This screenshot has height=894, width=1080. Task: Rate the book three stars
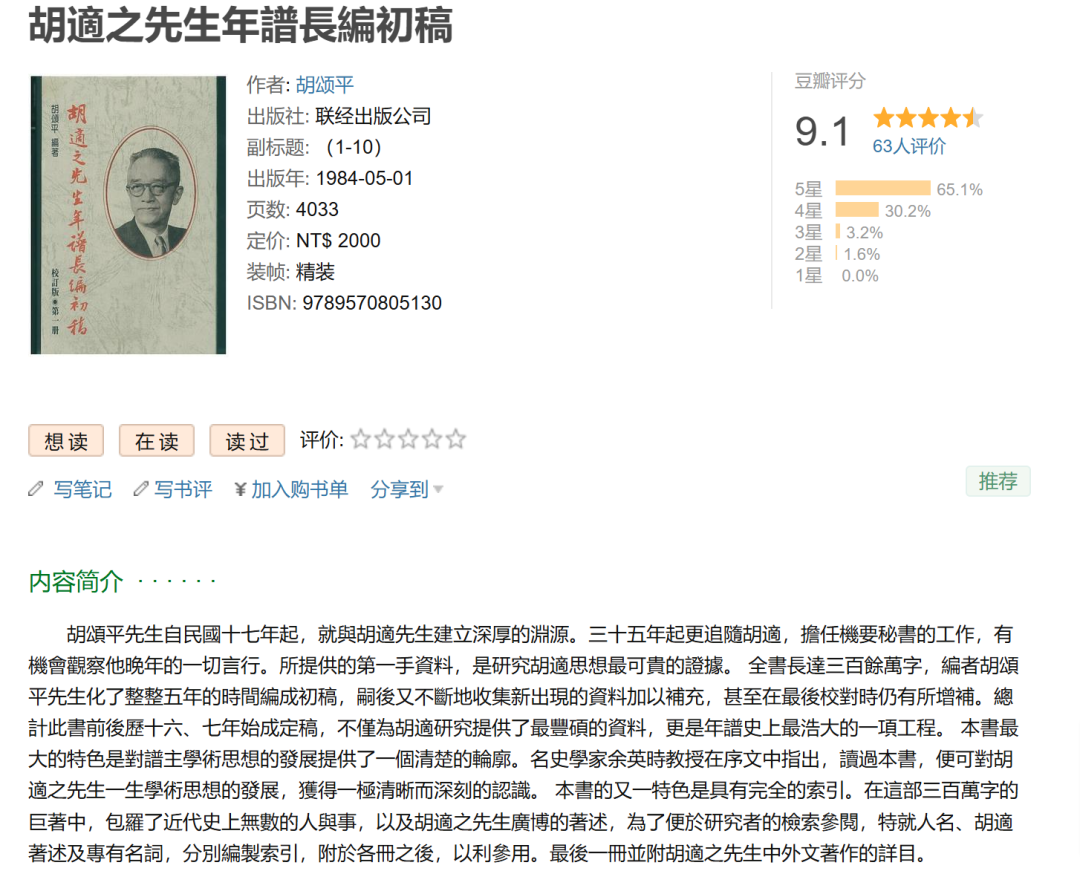click(x=408, y=439)
